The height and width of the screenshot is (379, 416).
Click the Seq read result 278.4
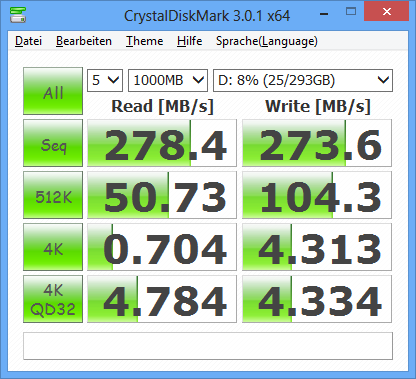tap(162, 143)
